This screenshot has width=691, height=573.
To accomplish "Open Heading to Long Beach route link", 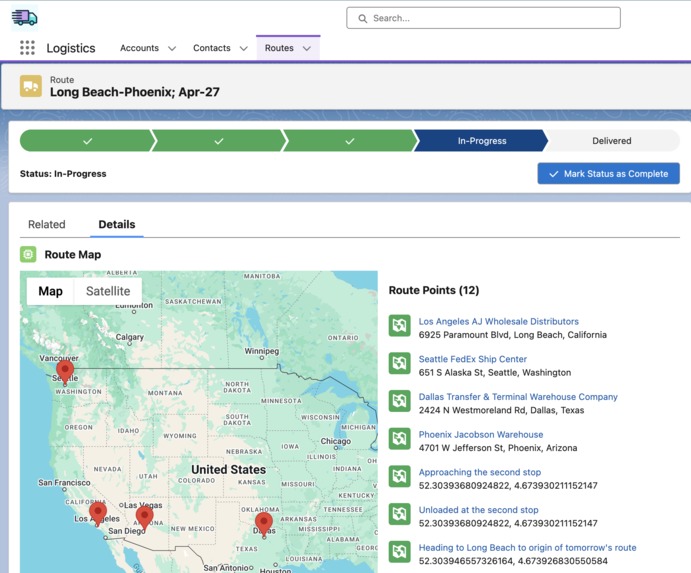I will click(x=528, y=547).
